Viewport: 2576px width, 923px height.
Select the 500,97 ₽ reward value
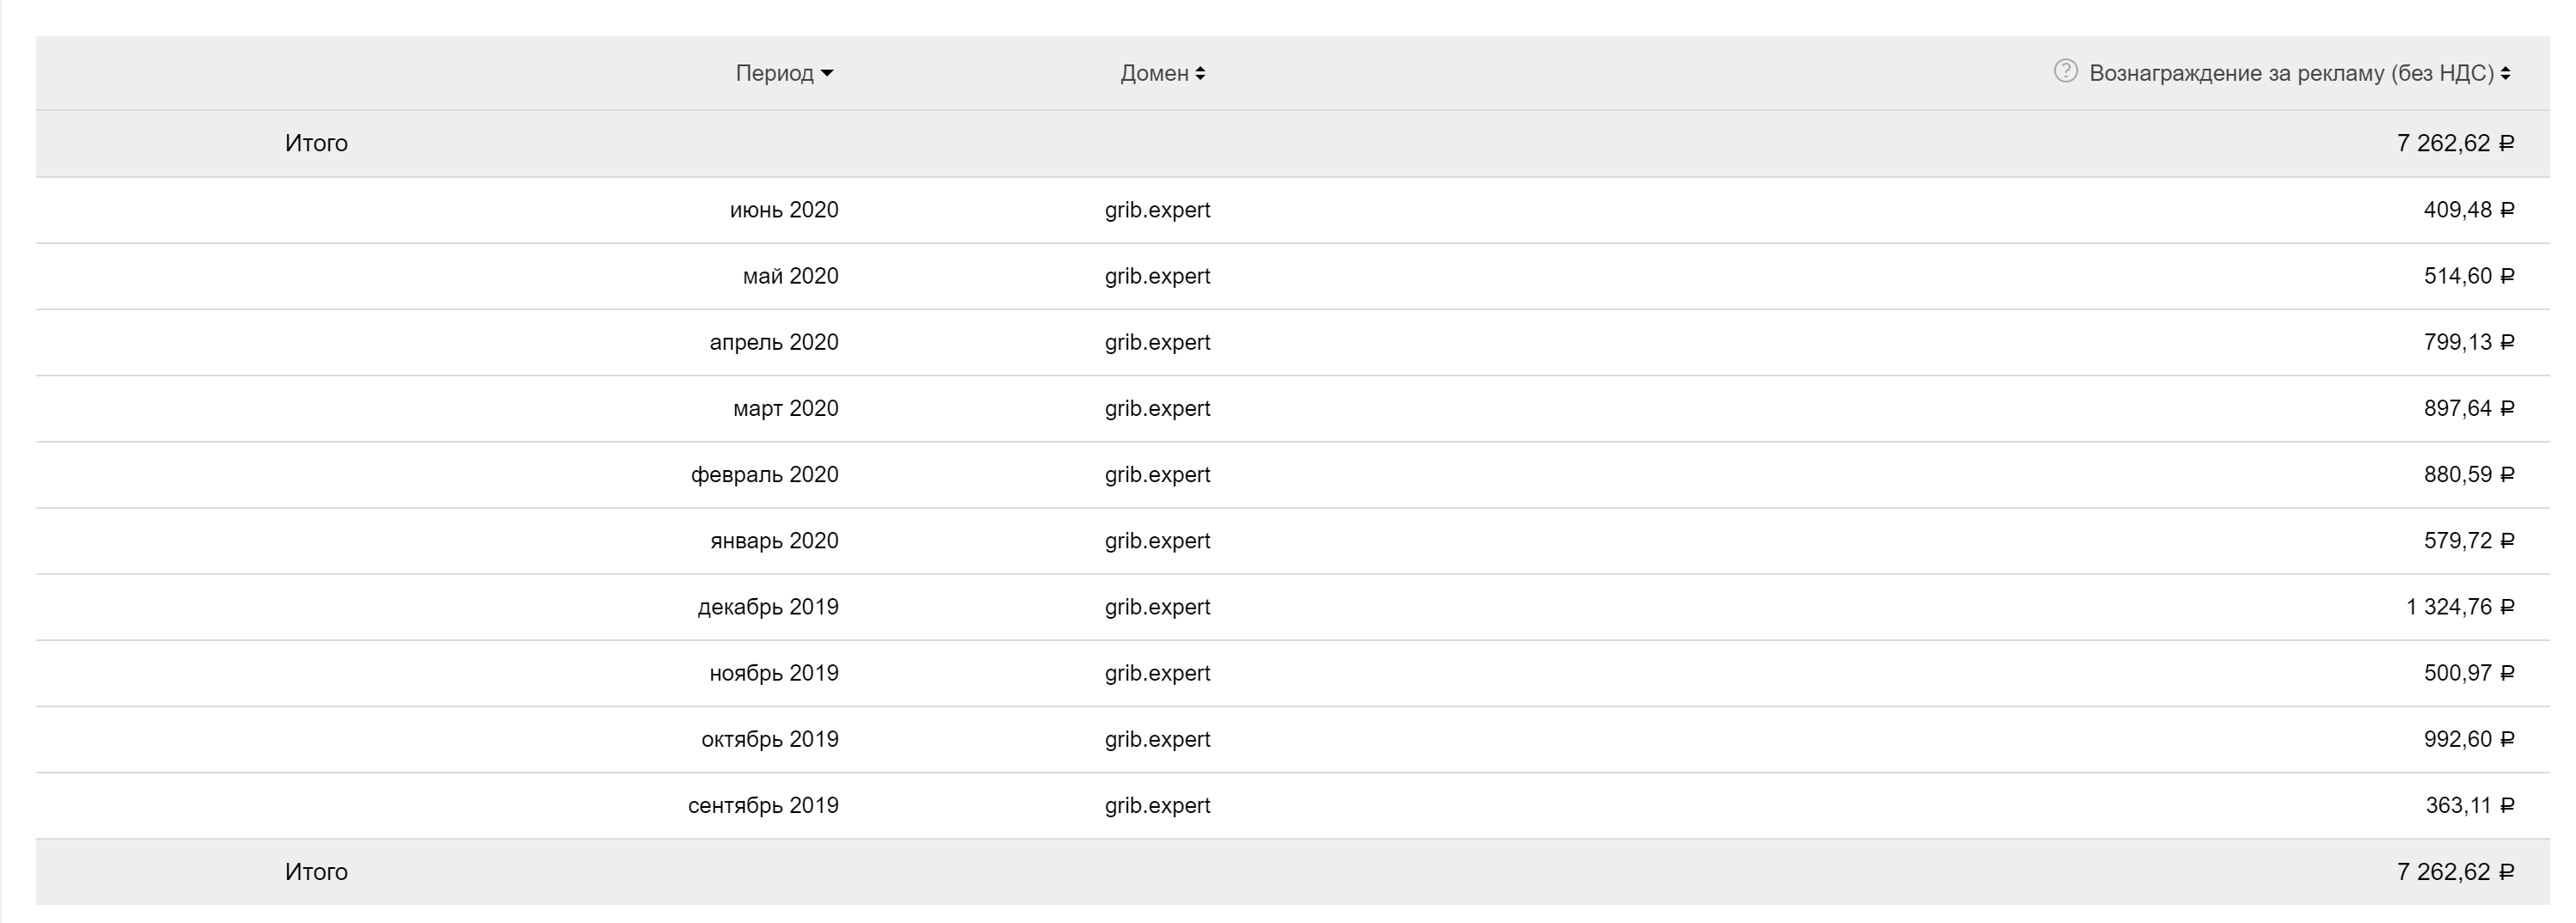point(2468,673)
